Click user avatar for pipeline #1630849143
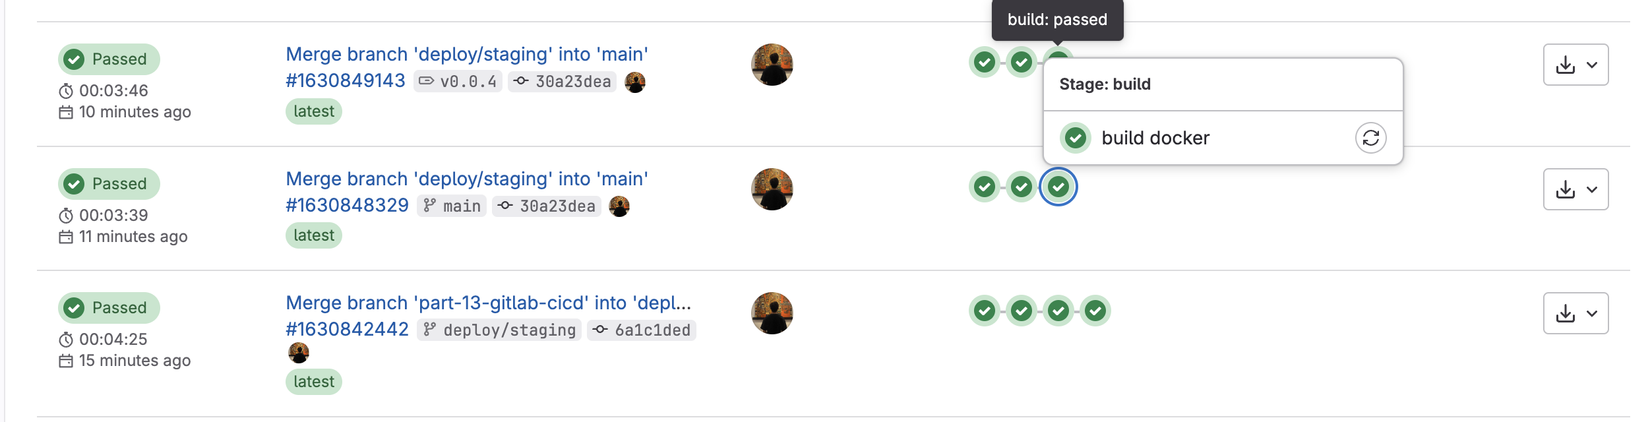Image resolution: width=1650 pixels, height=422 pixels. point(772,65)
